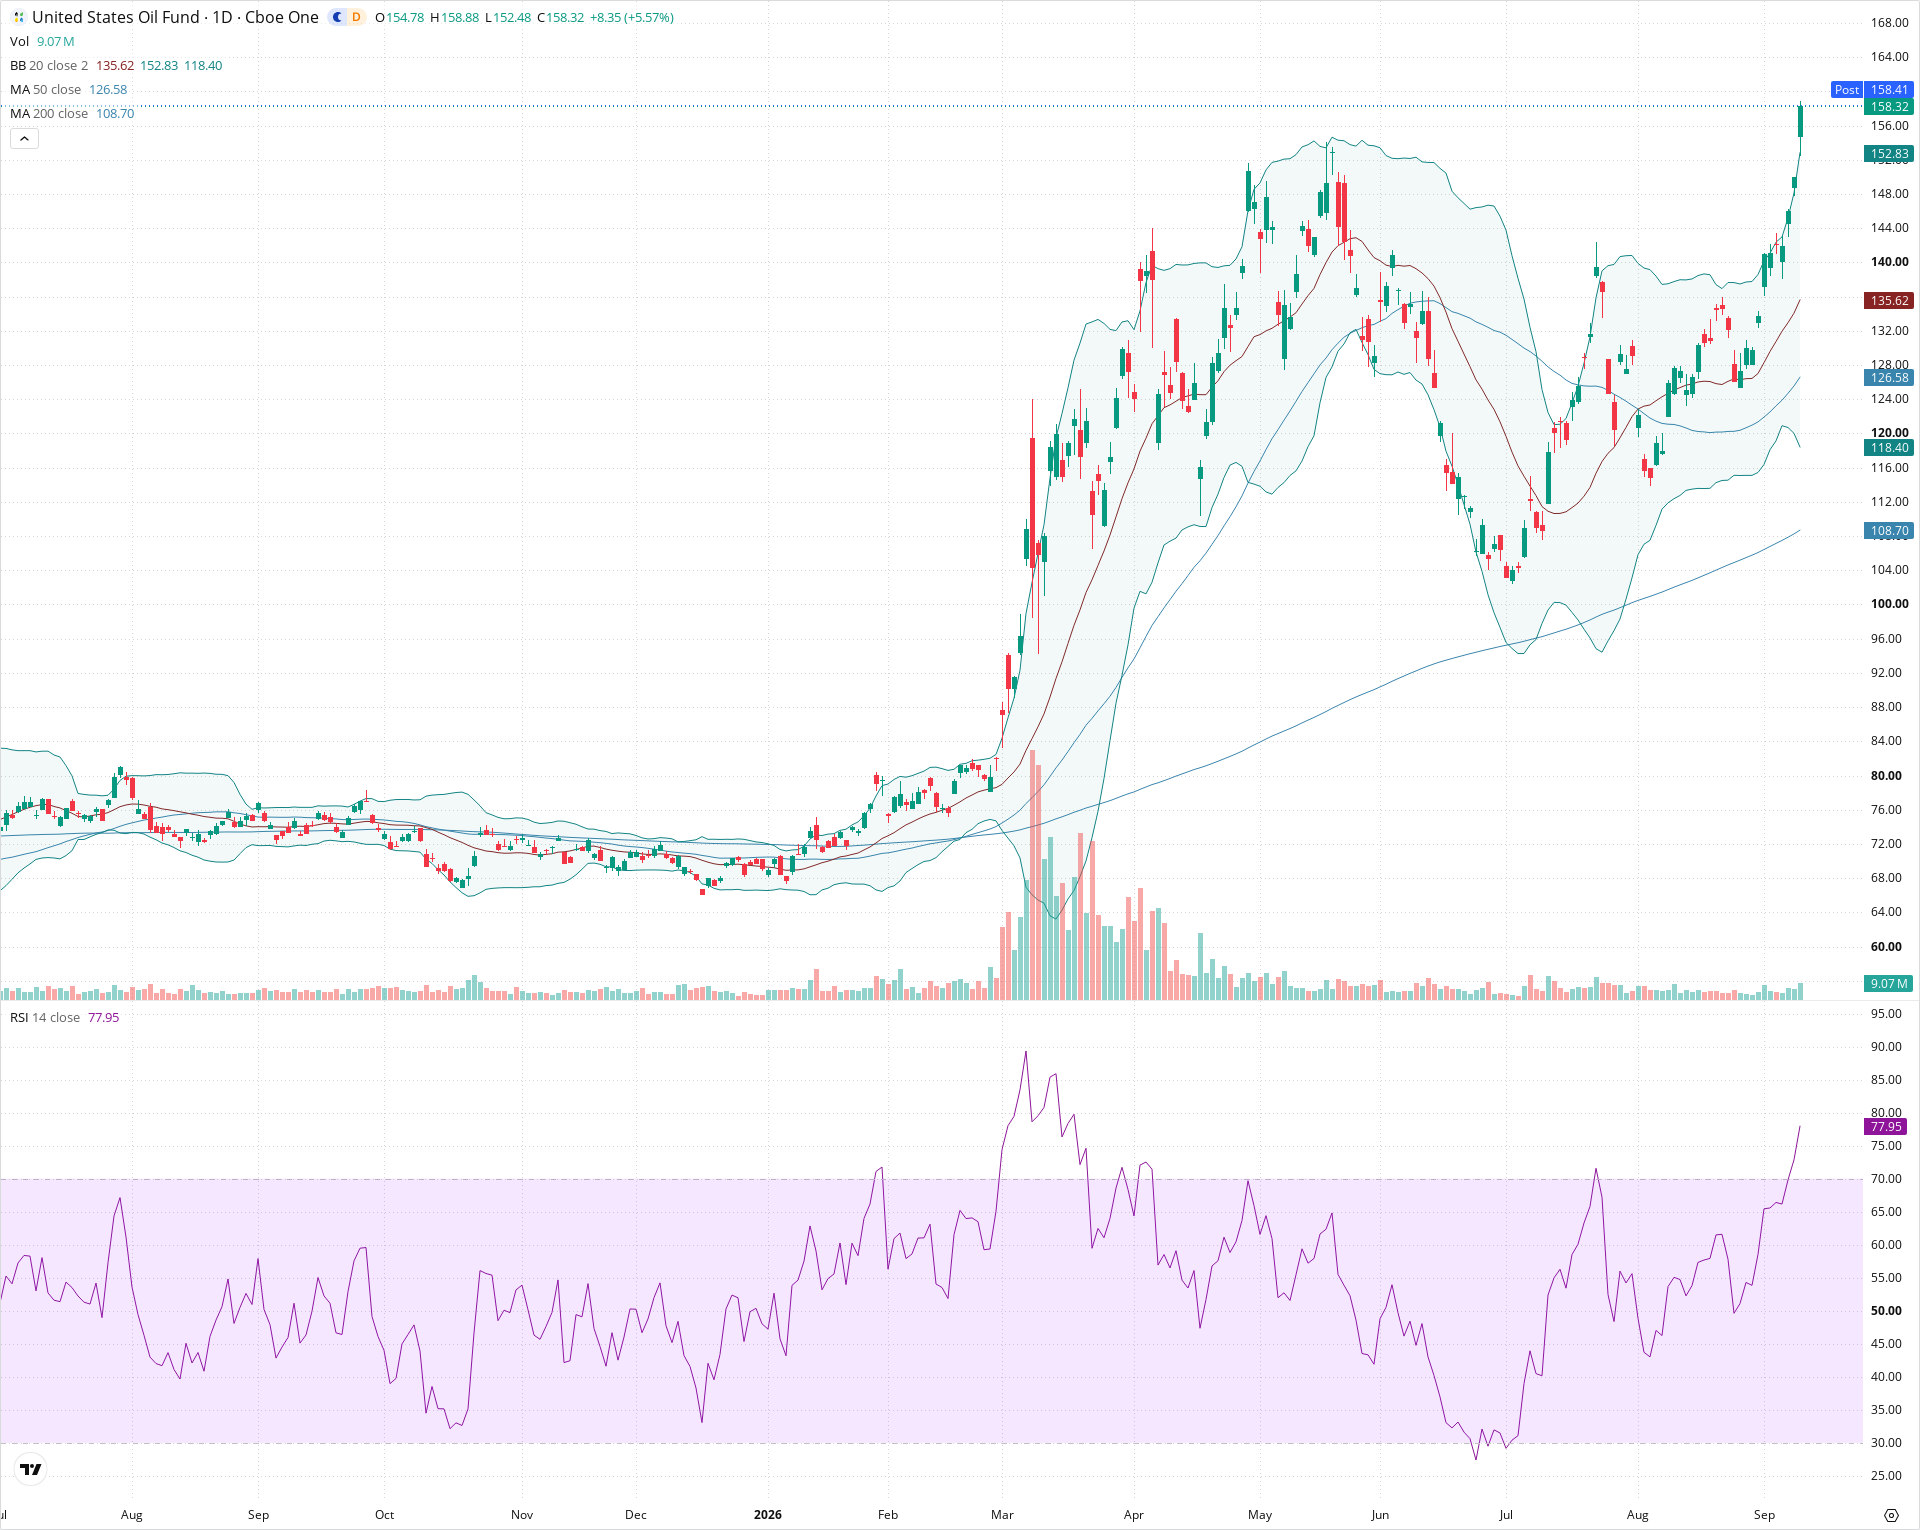This screenshot has height=1530, width=1920.
Task: Click the Oct label on the time axis
Action: [x=384, y=1514]
